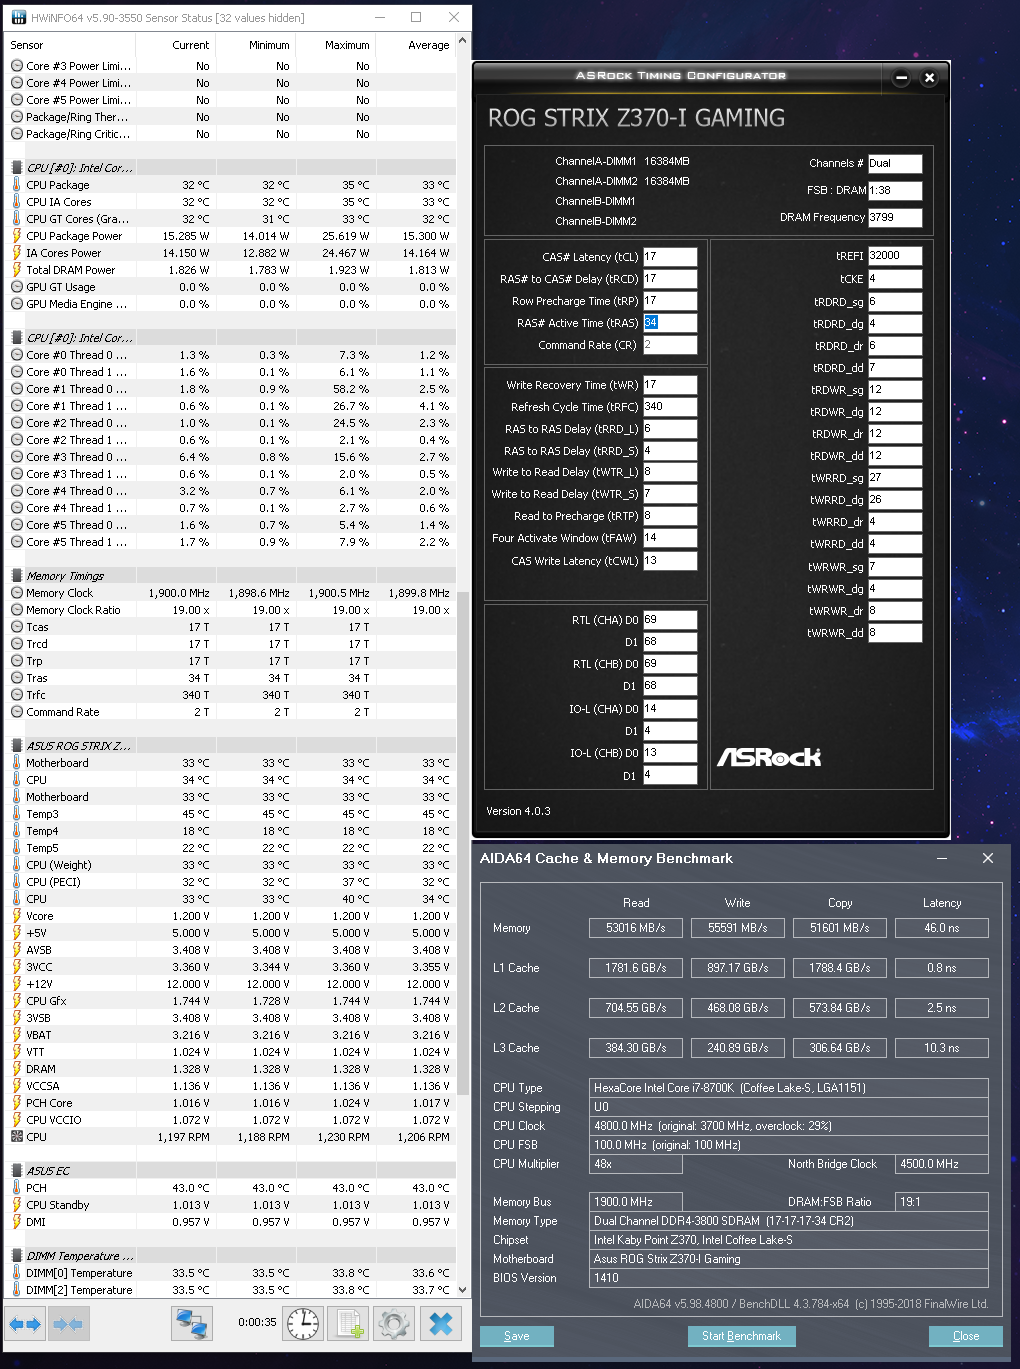Click the North Bridge Clock value 4500.0 MHz
The height and width of the screenshot is (1369, 1020).
pyautogui.click(x=943, y=1164)
